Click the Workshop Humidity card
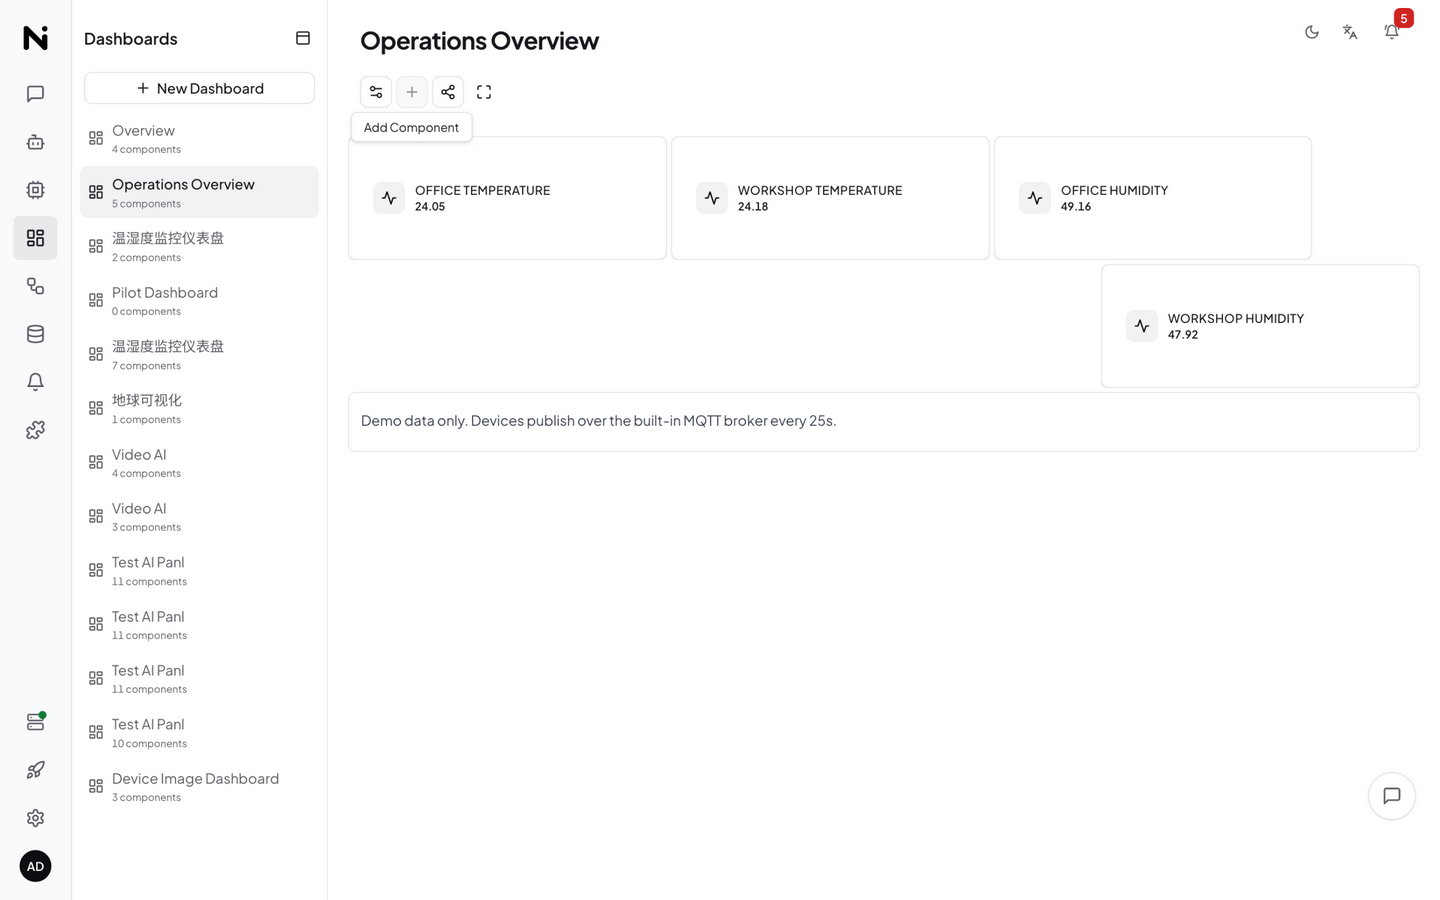Viewport: 1440px width, 900px height. click(1260, 326)
